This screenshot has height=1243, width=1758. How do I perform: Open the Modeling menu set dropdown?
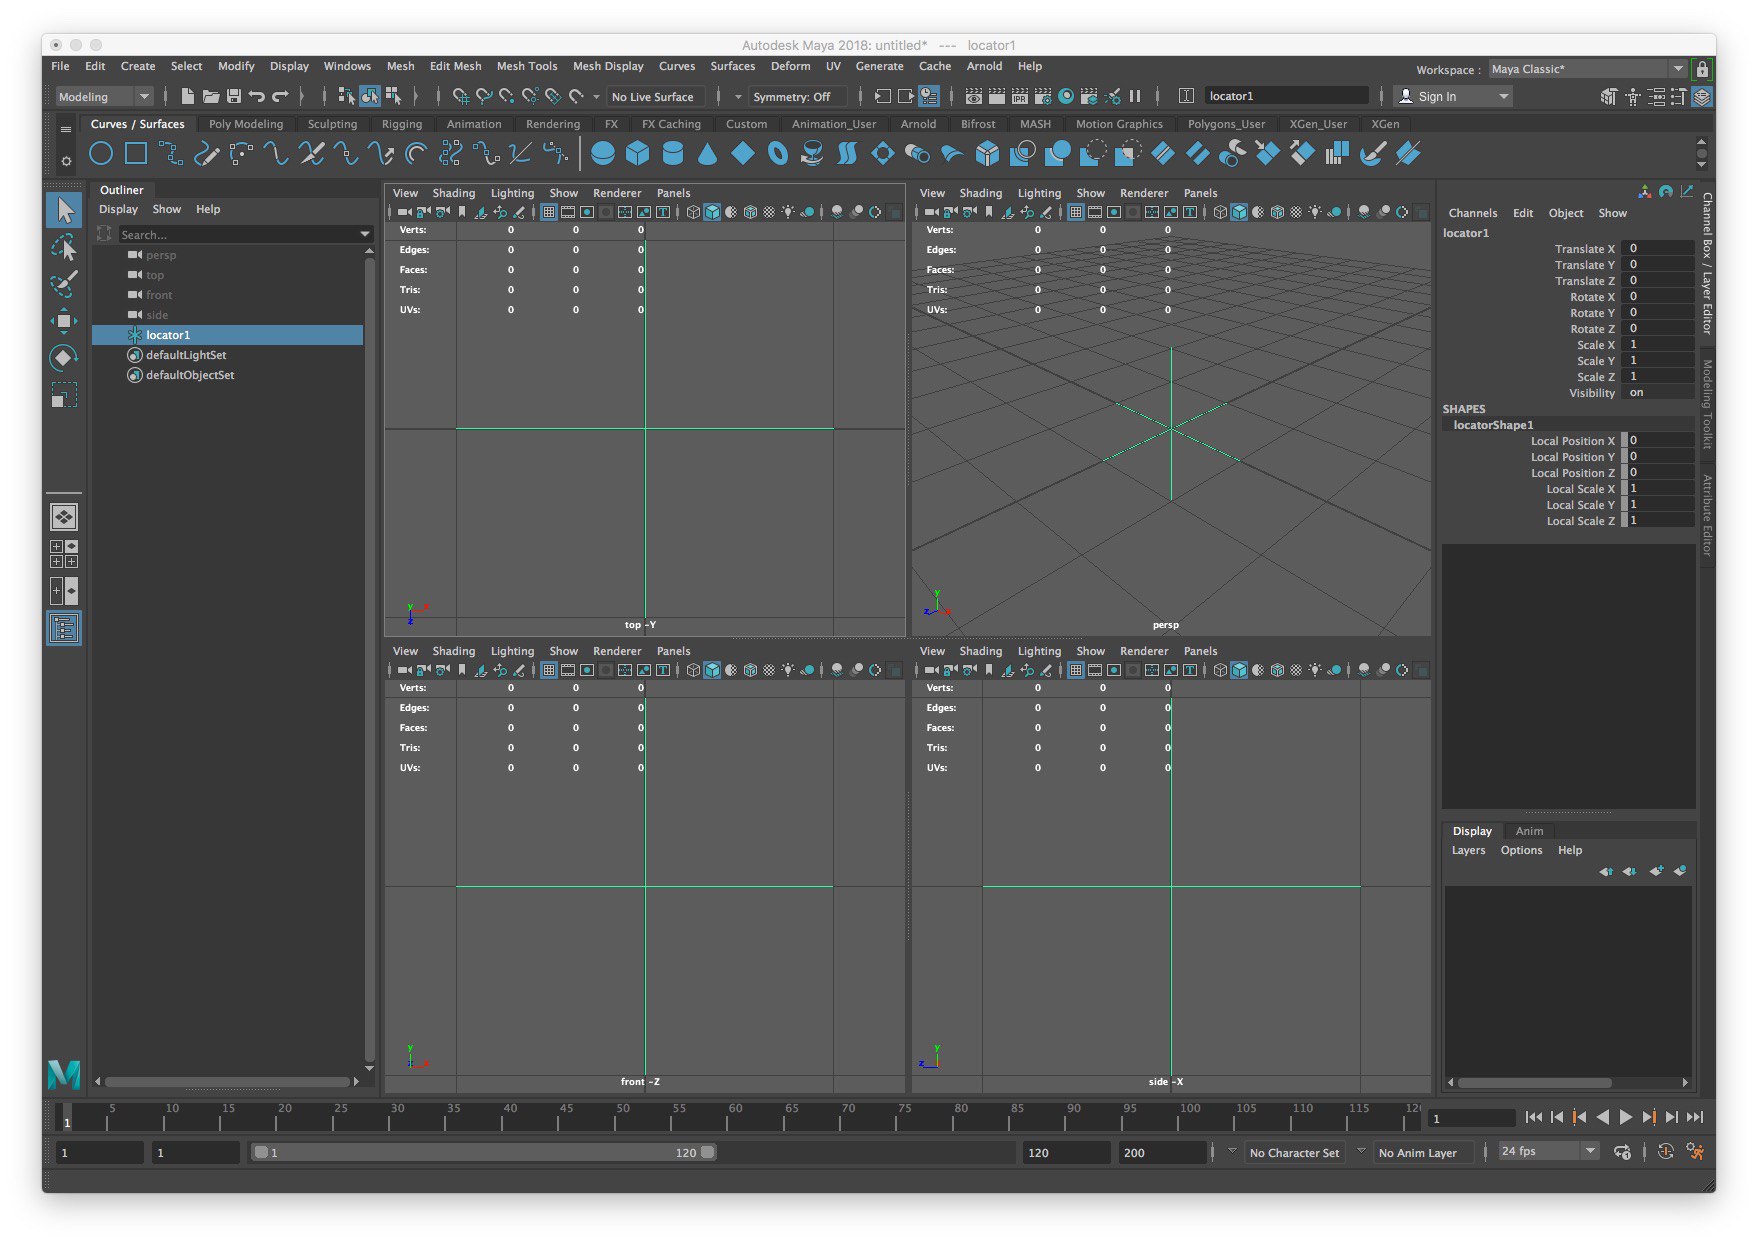103,96
